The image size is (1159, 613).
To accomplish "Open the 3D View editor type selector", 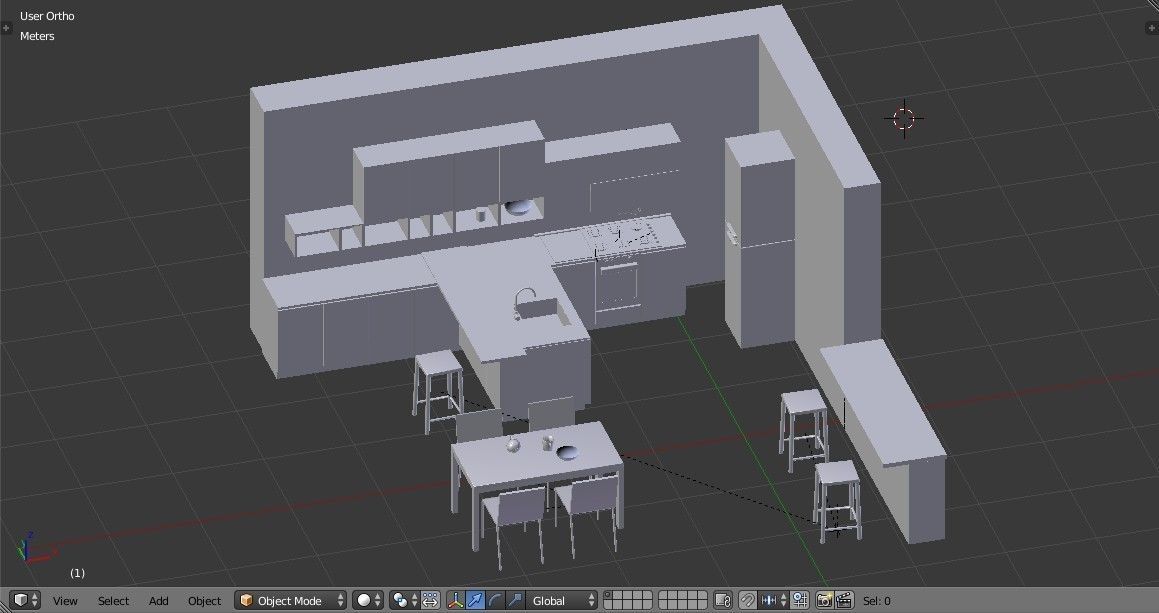I will pos(26,600).
